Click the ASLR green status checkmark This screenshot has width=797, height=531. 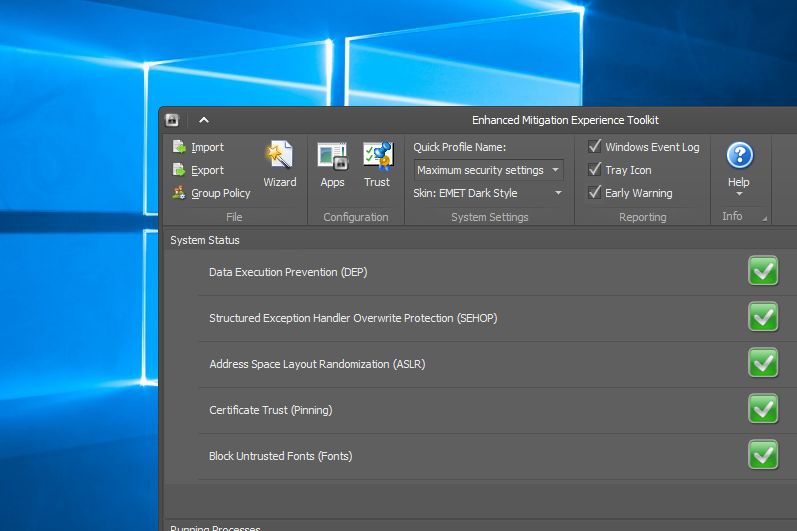click(763, 362)
